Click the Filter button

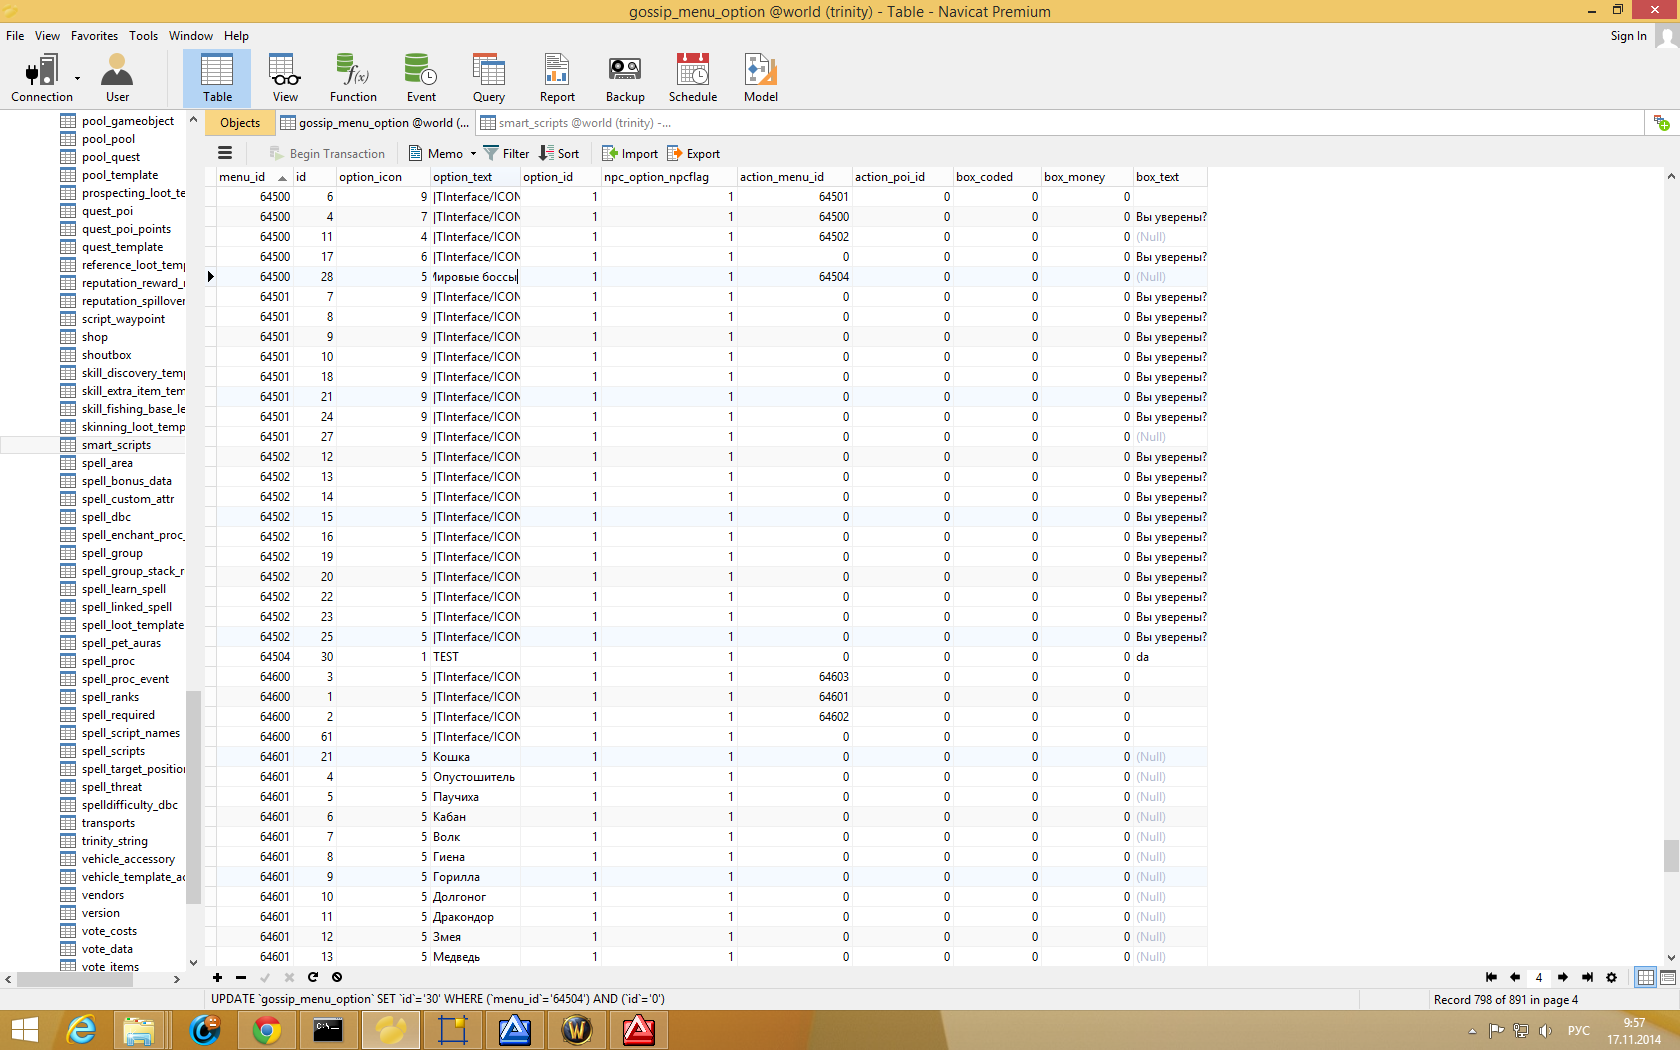pos(506,153)
